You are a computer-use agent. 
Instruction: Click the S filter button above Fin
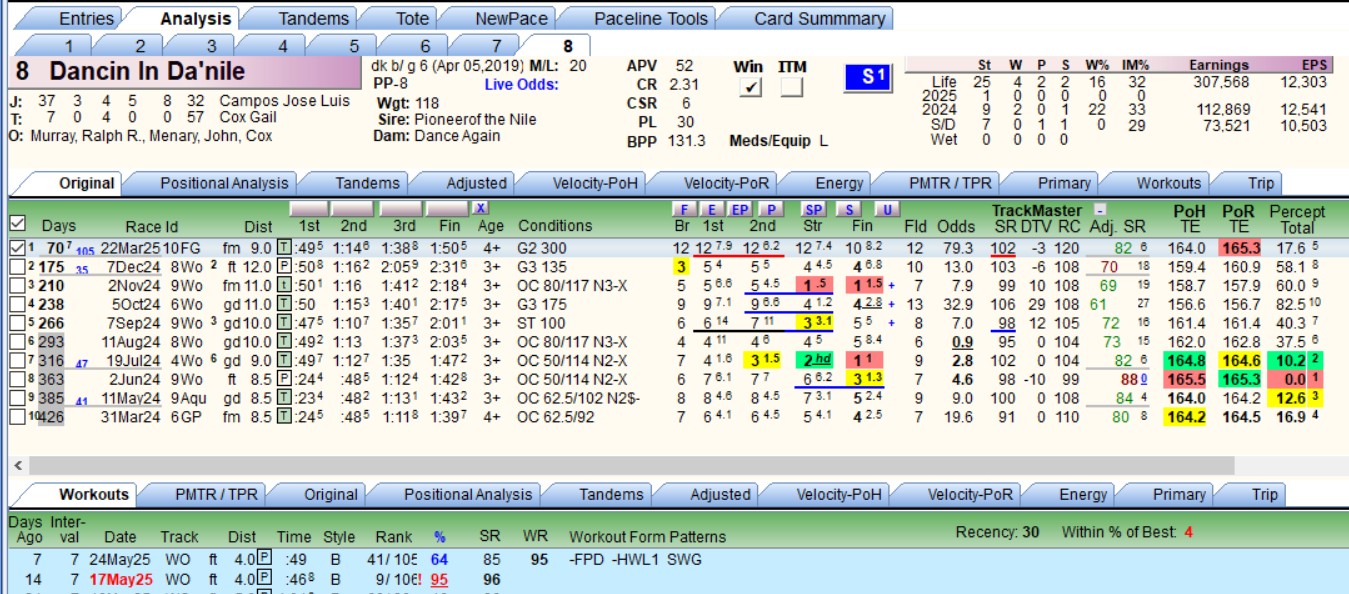click(x=850, y=209)
